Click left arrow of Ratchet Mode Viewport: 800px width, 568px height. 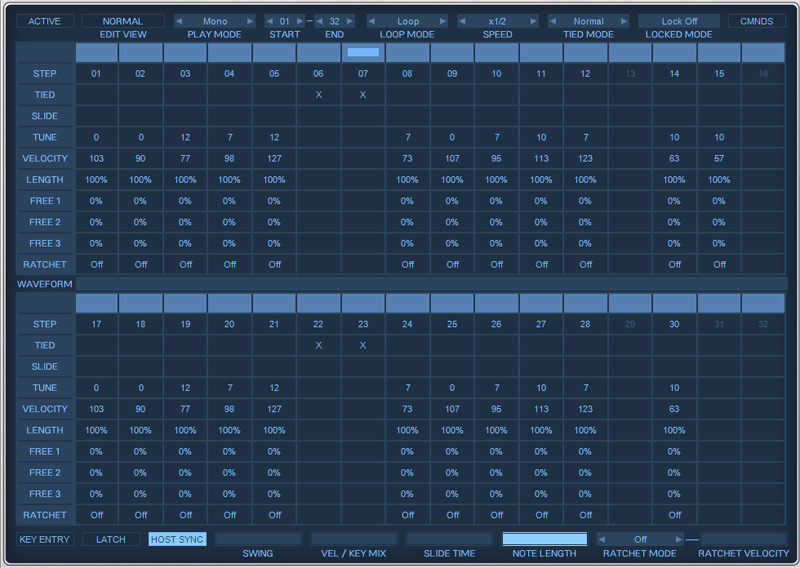tap(603, 539)
